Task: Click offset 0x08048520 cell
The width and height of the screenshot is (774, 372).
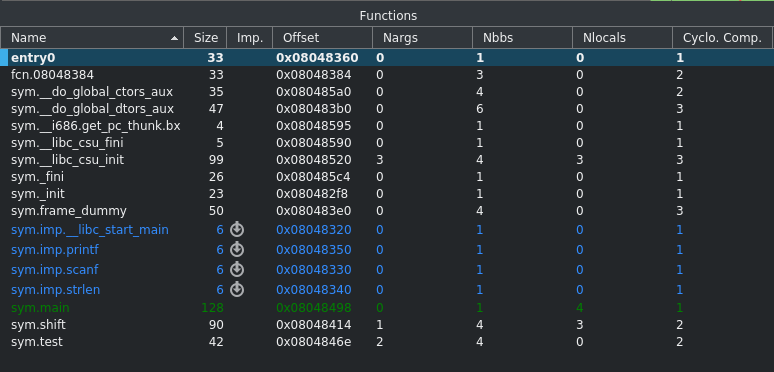Action: tap(313, 160)
